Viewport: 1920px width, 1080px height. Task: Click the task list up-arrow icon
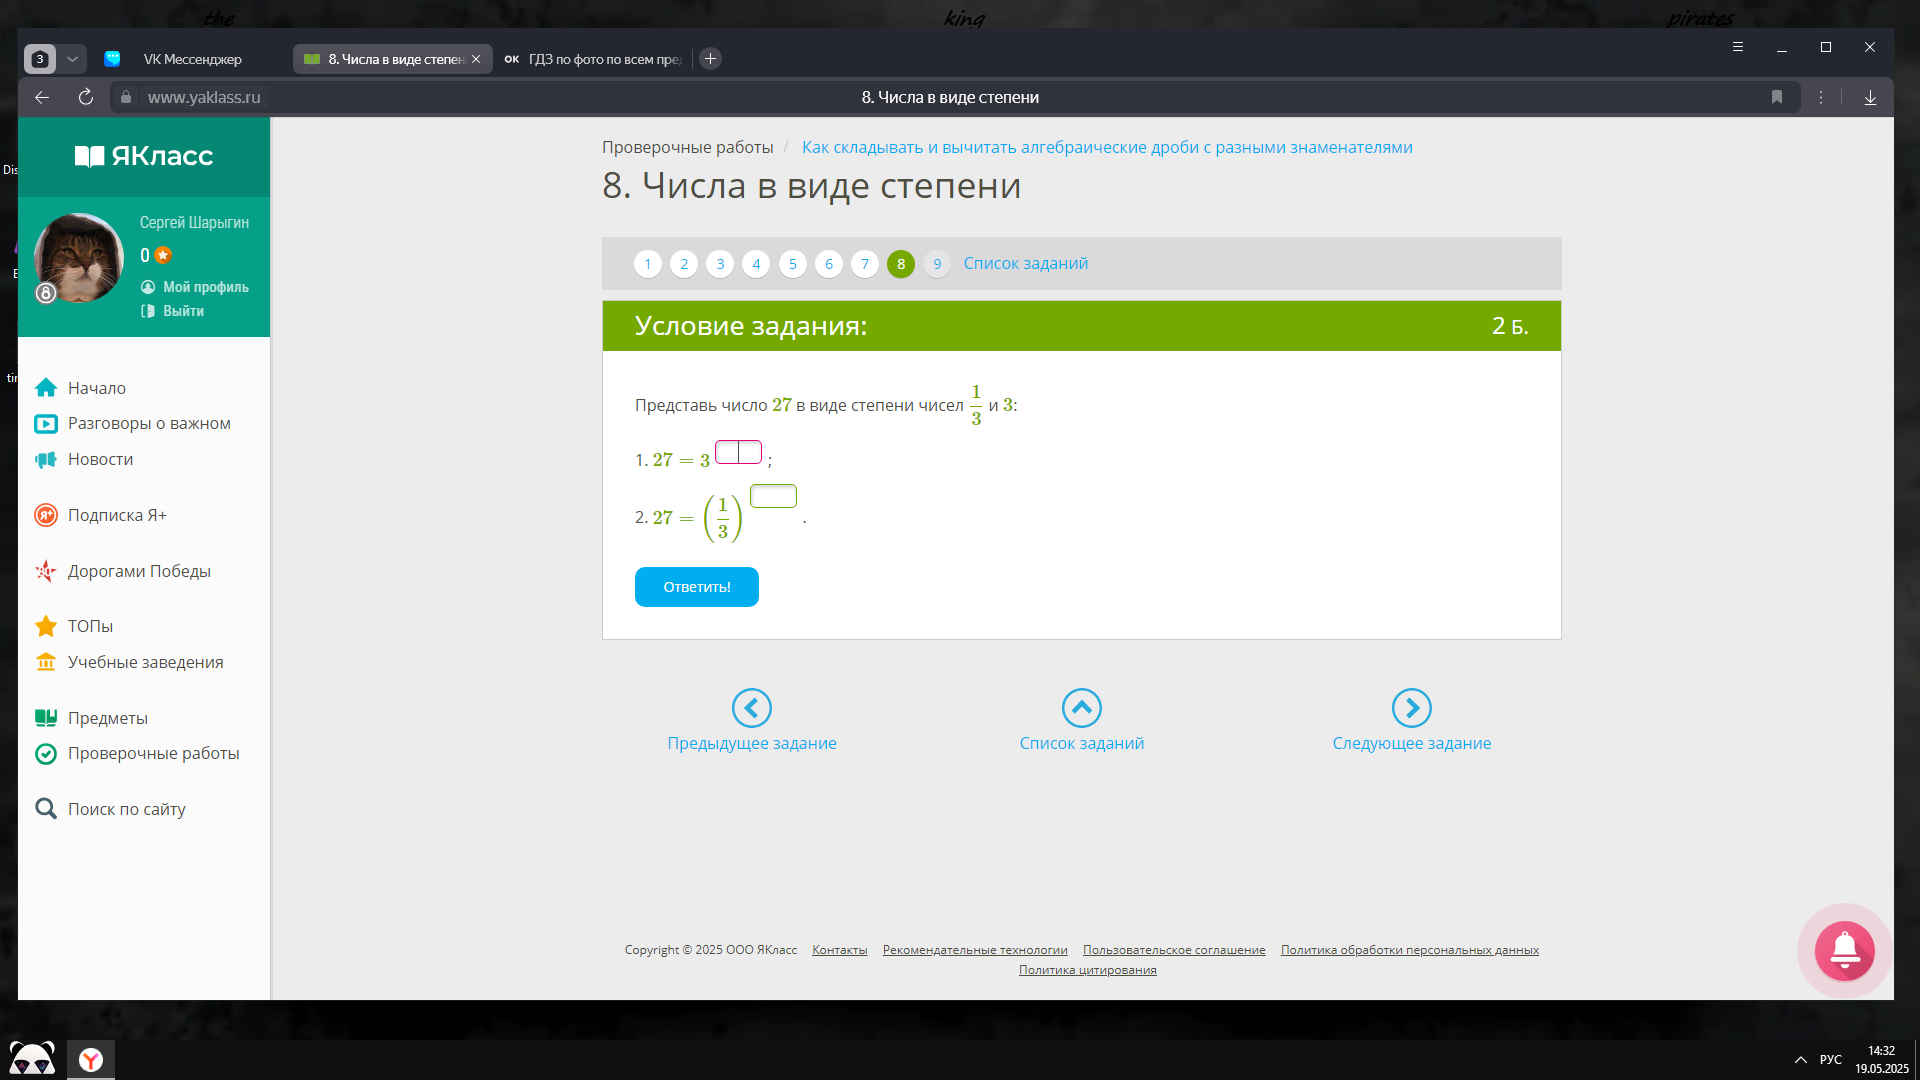click(1081, 708)
